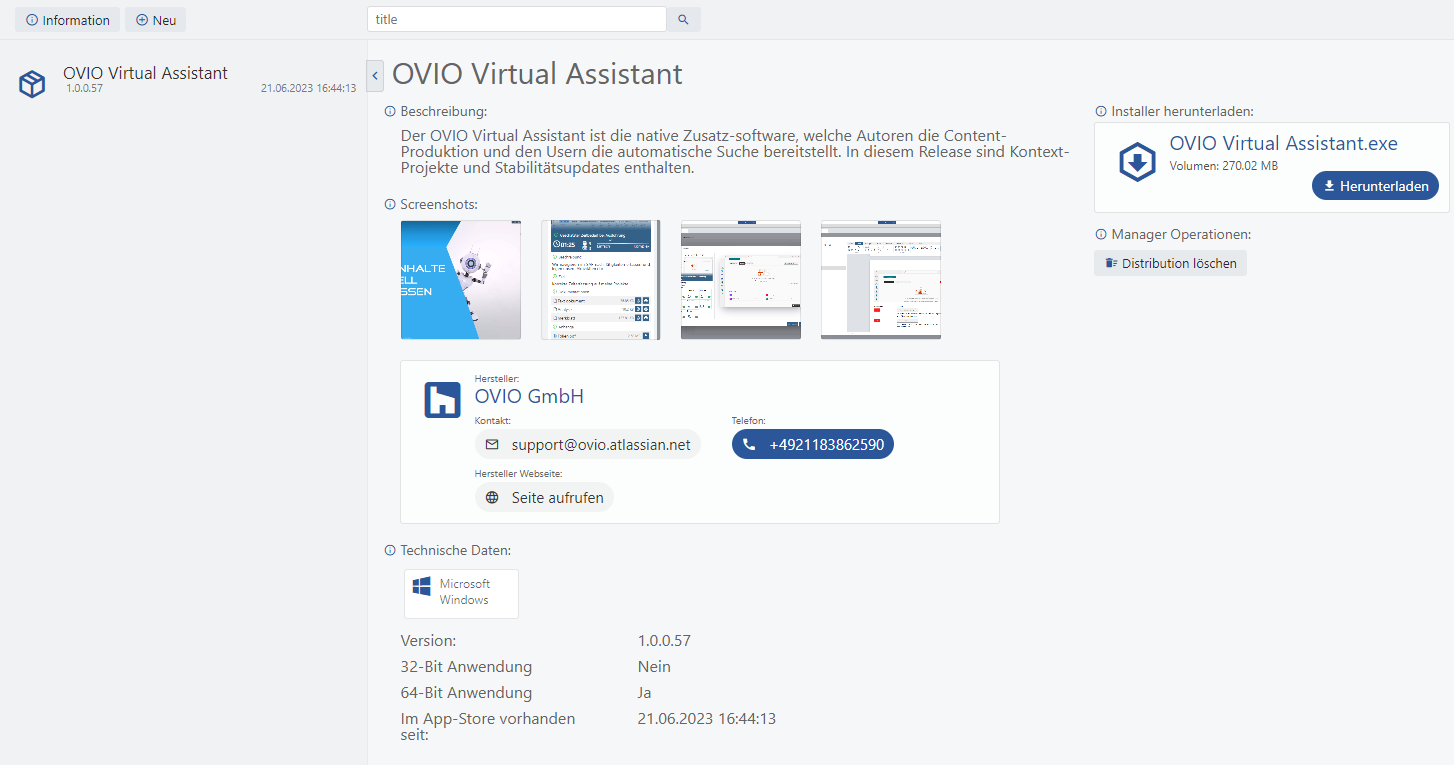Click the magnifier search button
Viewport: 1454px width, 765px height.
[683, 19]
